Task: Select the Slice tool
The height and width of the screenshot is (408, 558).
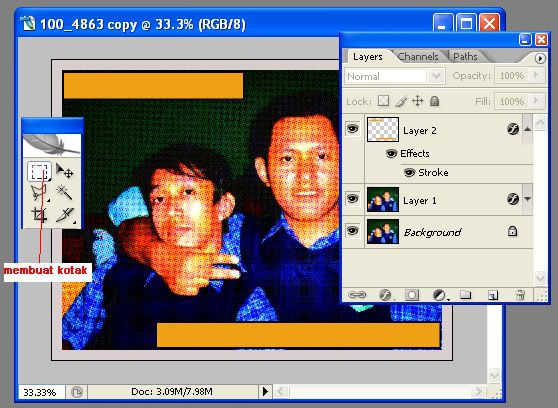Action: tap(65, 215)
